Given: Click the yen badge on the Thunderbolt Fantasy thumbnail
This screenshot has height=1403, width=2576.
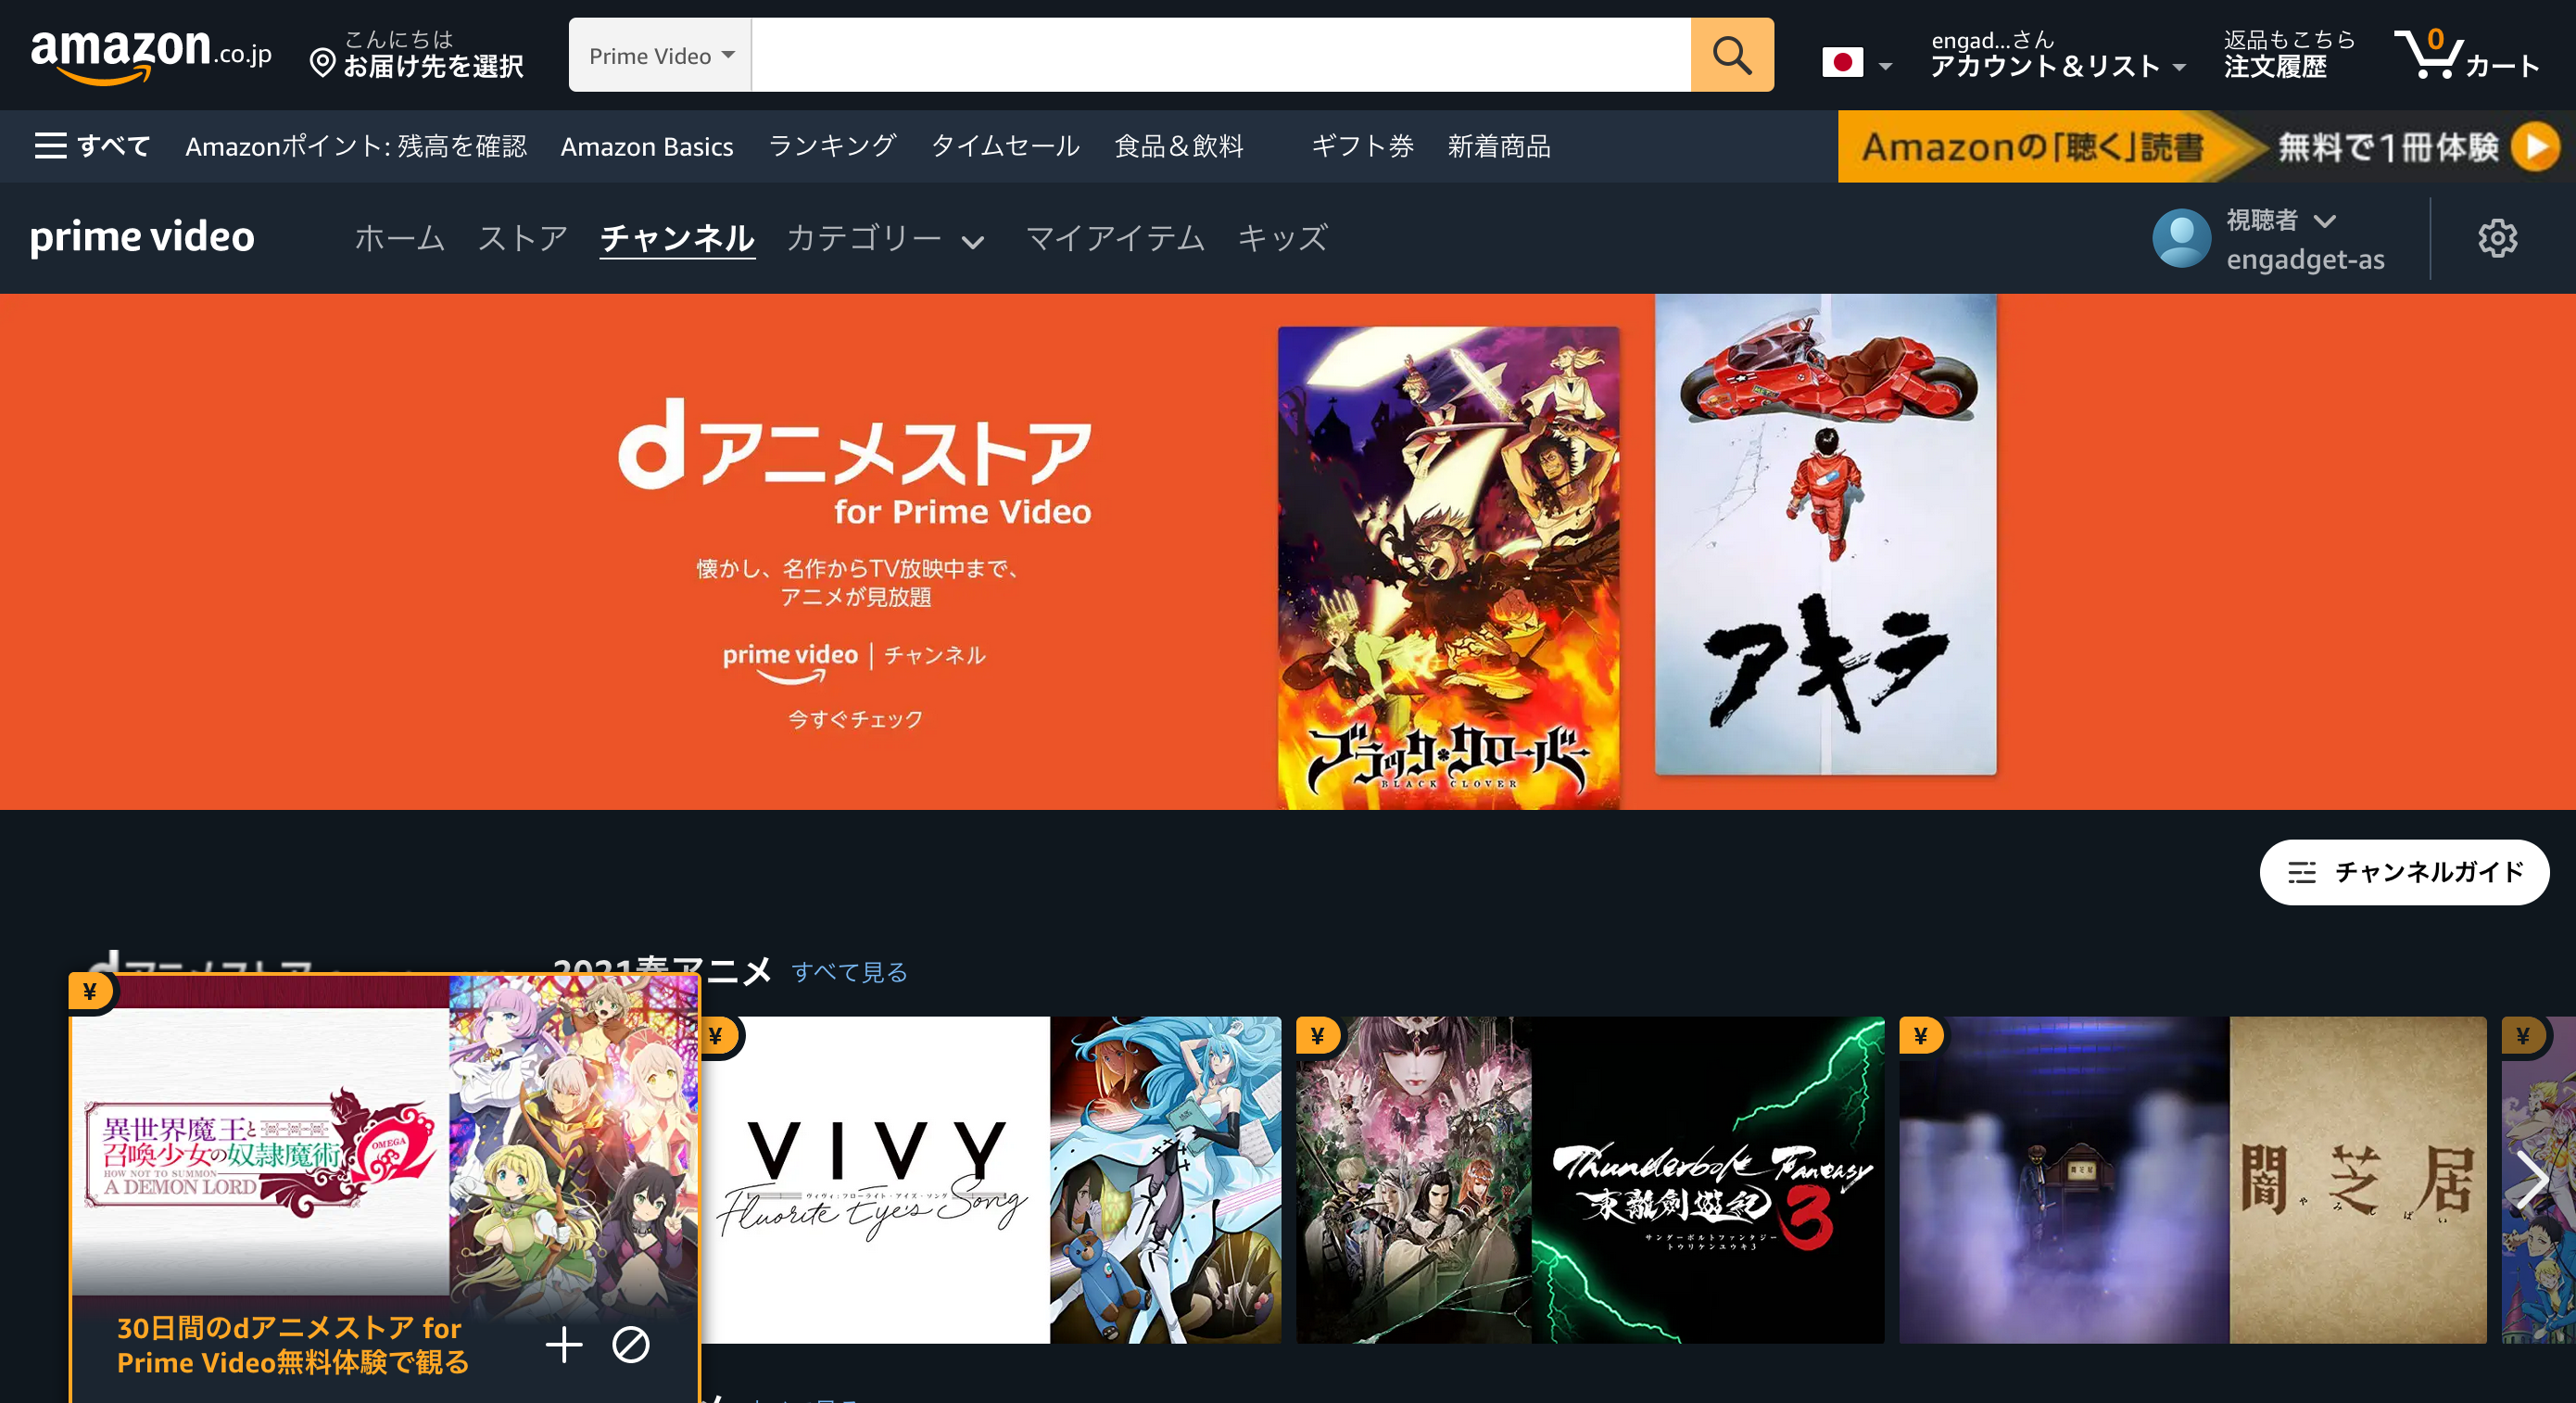Looking at the screenshot, I should [1318, 1035].
